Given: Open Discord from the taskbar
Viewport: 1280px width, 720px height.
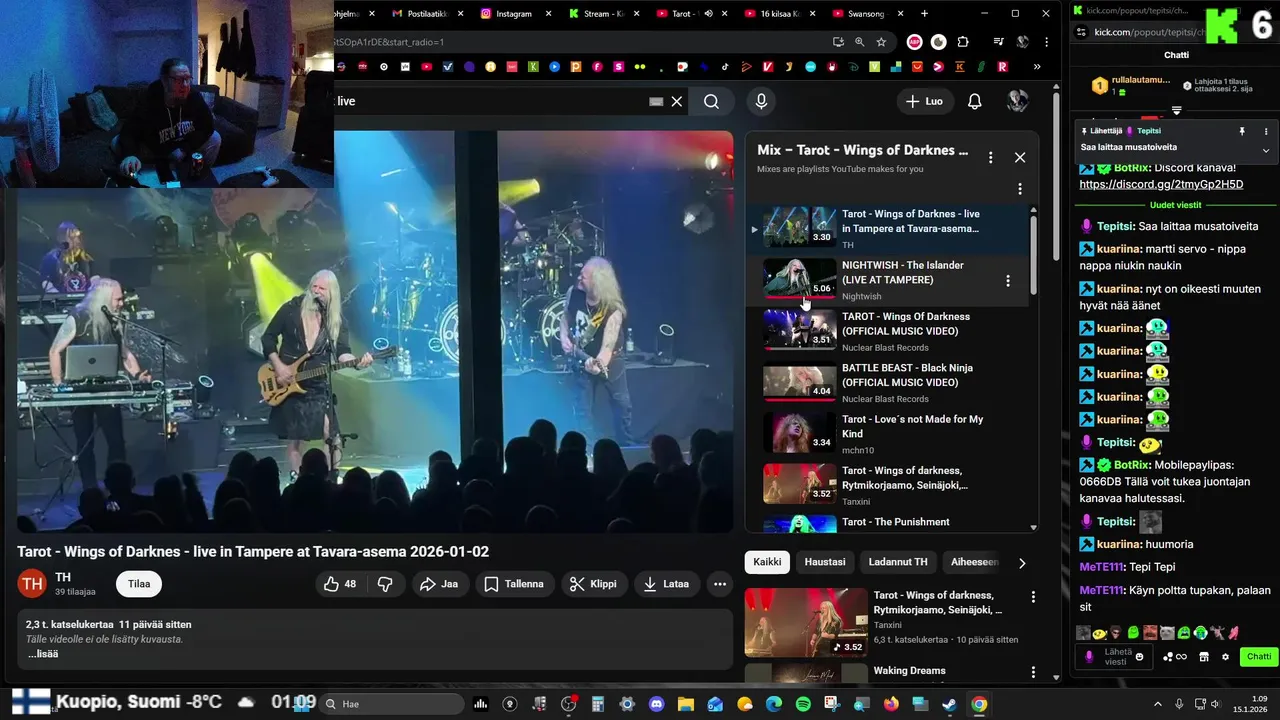Looking at the screenshot, I should [656, 704].
